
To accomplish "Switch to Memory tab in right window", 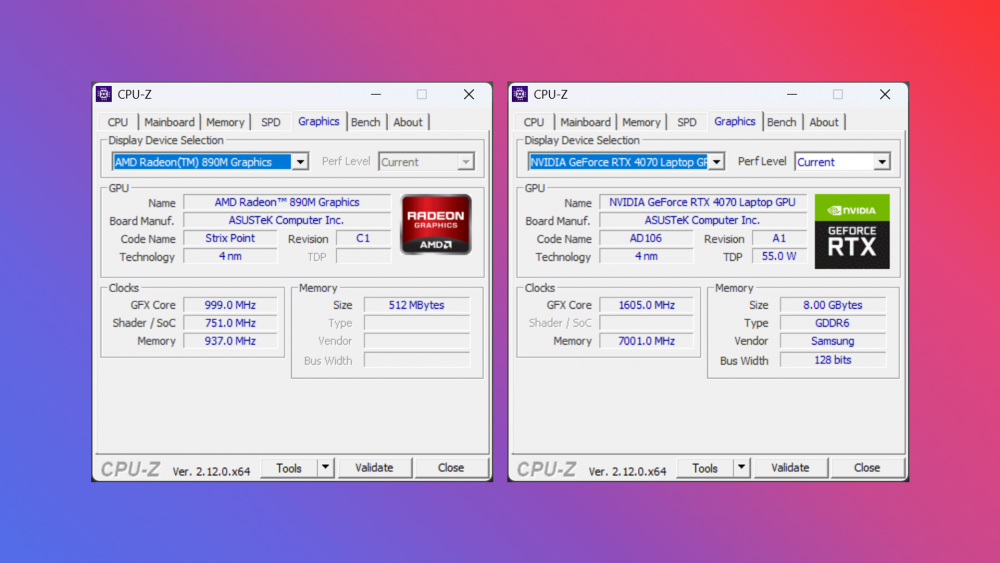I will click(641, 122).
